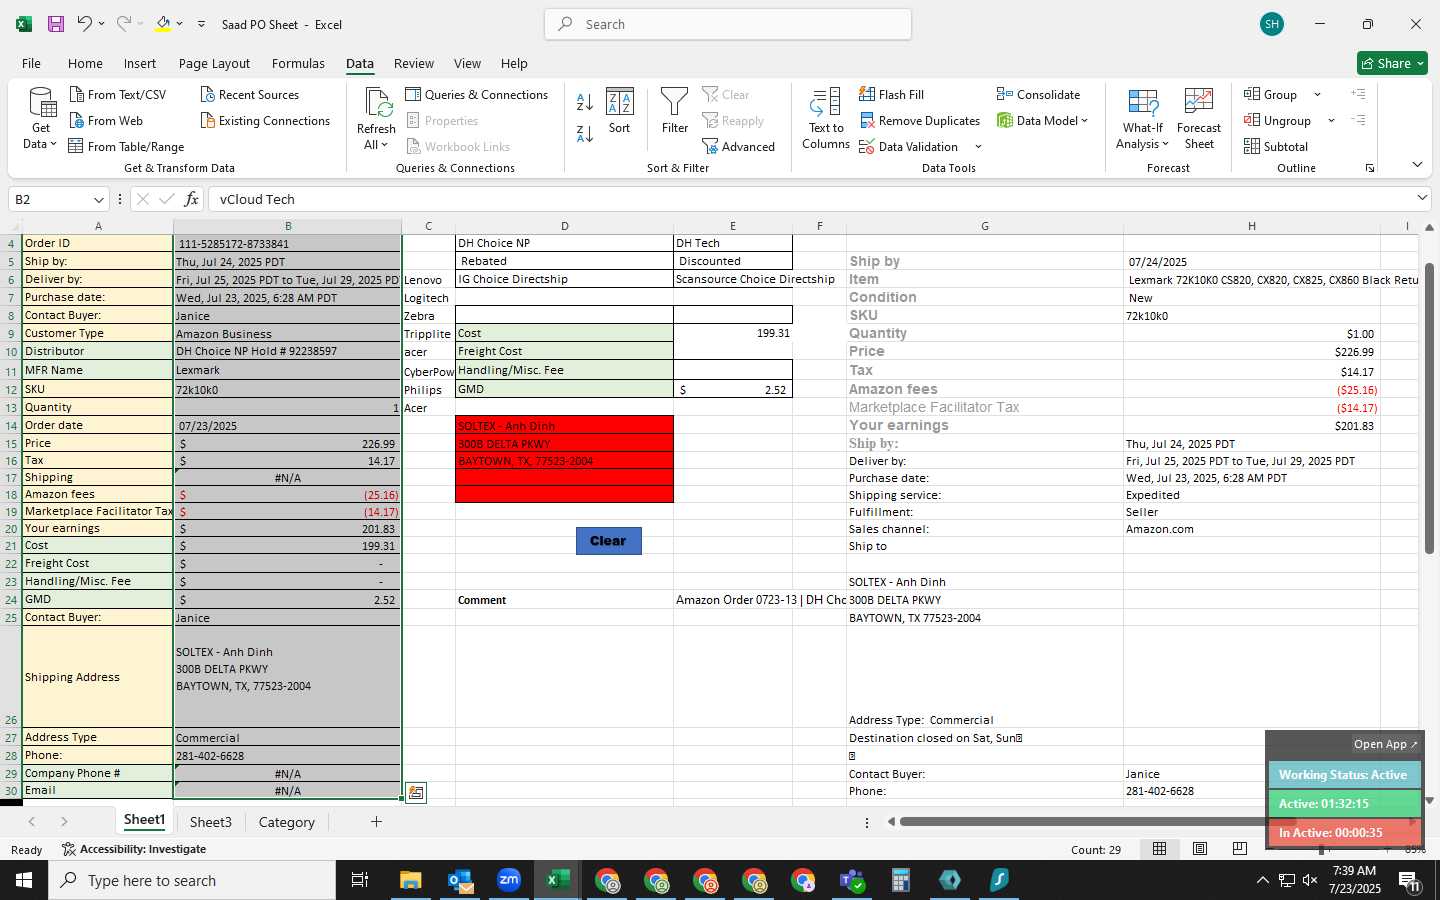Screen dimensions: 1440x900
Task: Add a new sheet with plus button
Action: [376, 822]
